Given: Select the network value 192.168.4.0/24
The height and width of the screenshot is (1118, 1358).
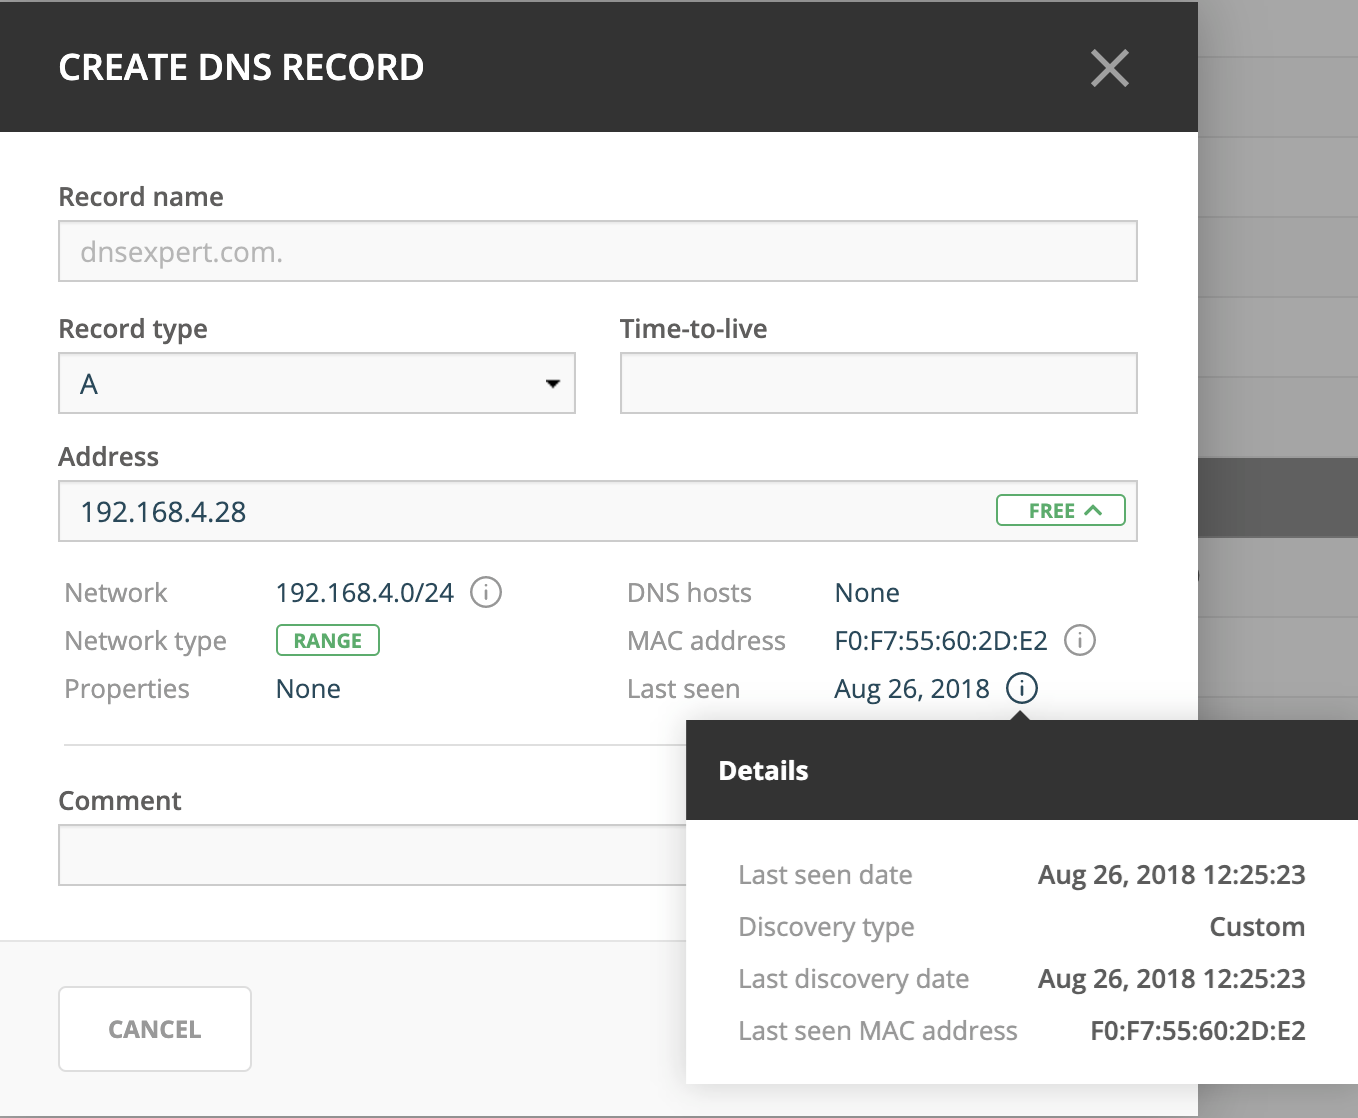Looking at the screenshot, I should point(365,593).
